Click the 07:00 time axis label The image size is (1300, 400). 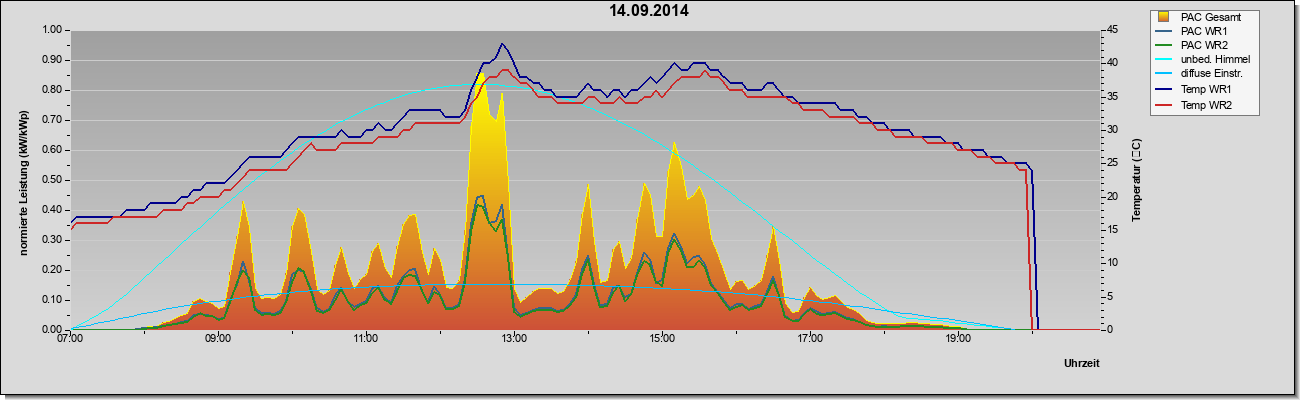click(70, 339)
